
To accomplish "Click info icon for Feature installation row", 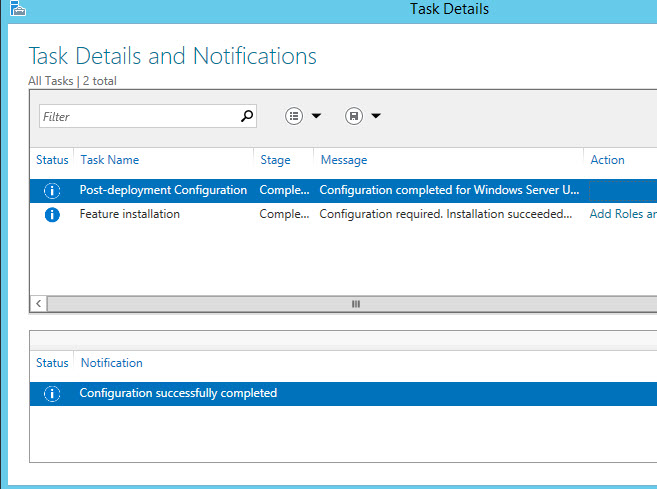I will [x=52, y=215].
